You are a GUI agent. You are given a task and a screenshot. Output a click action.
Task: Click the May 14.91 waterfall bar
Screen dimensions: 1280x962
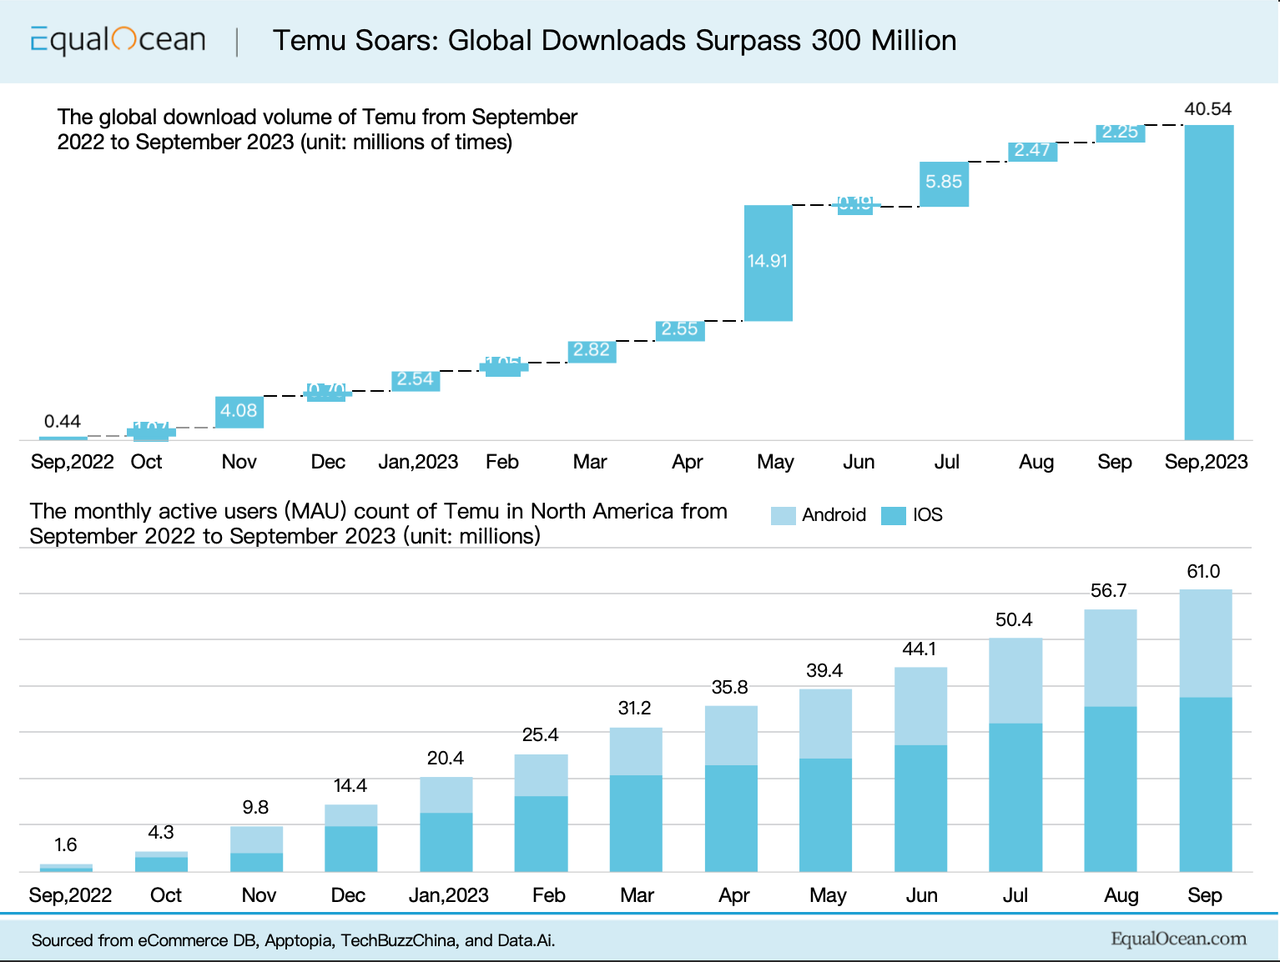(x=768, y=263)
